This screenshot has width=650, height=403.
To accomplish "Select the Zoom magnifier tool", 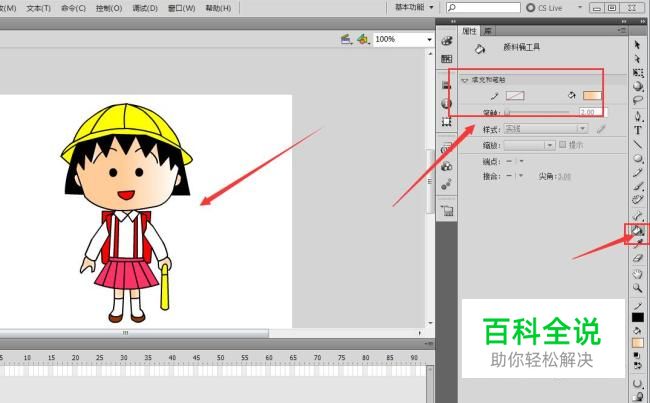I will click(x=638, y=288).
